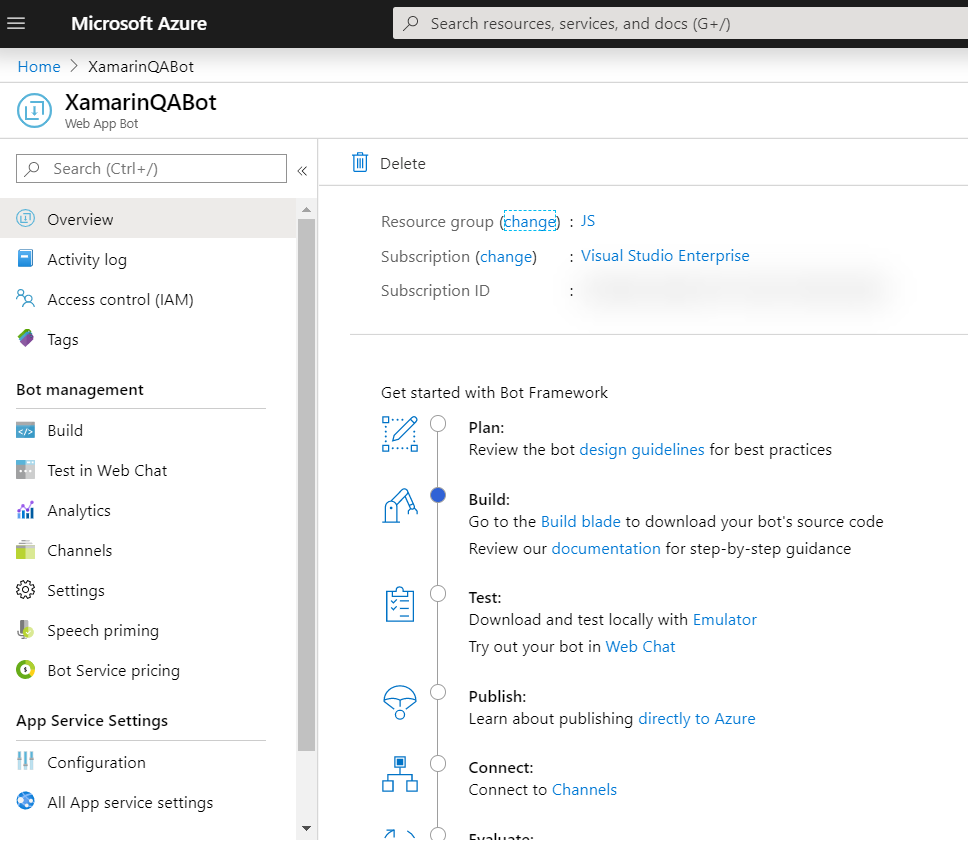Click the Plan step timeline circle

coord(438,423)
